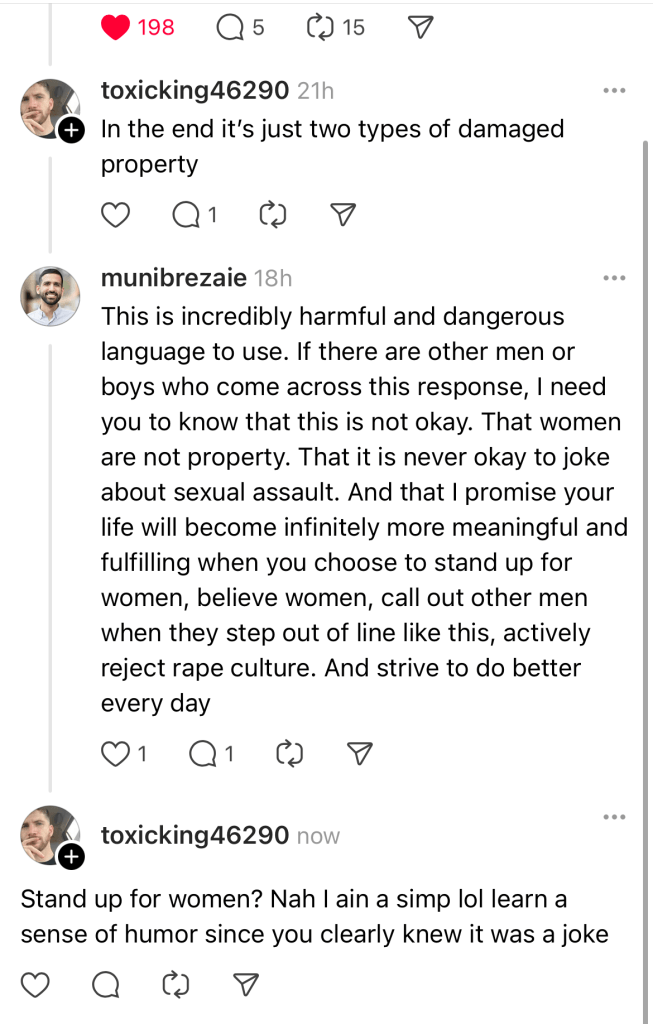Image resolution: width=653 pixels, height=1024 pixels.
Task: Like toxicking46290's 'damaged property' reply
Action: pos(117,214)
